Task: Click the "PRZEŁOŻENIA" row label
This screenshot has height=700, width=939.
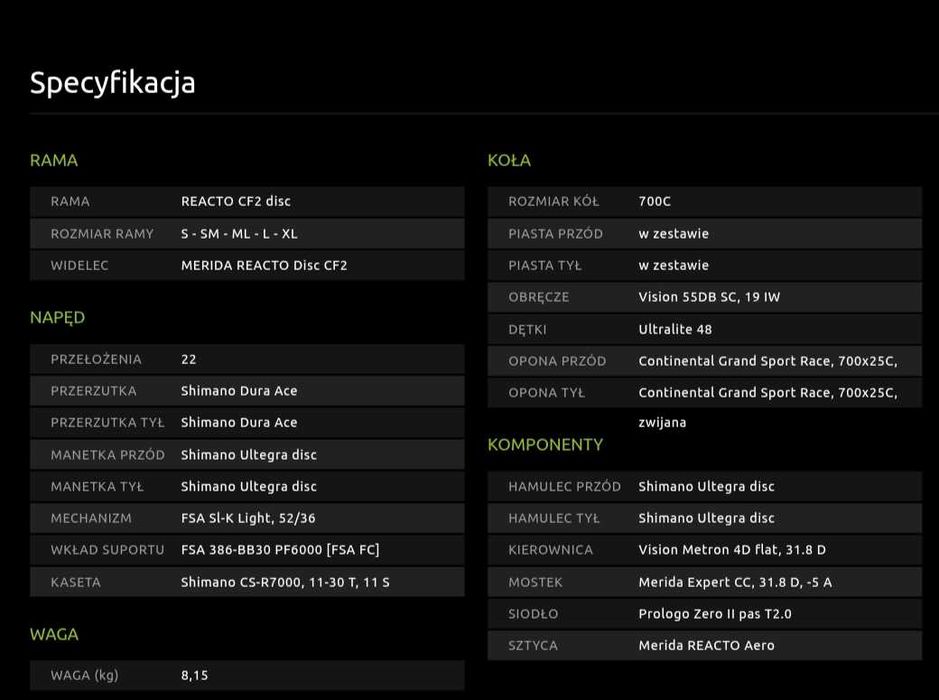Action: coord(96,359)
